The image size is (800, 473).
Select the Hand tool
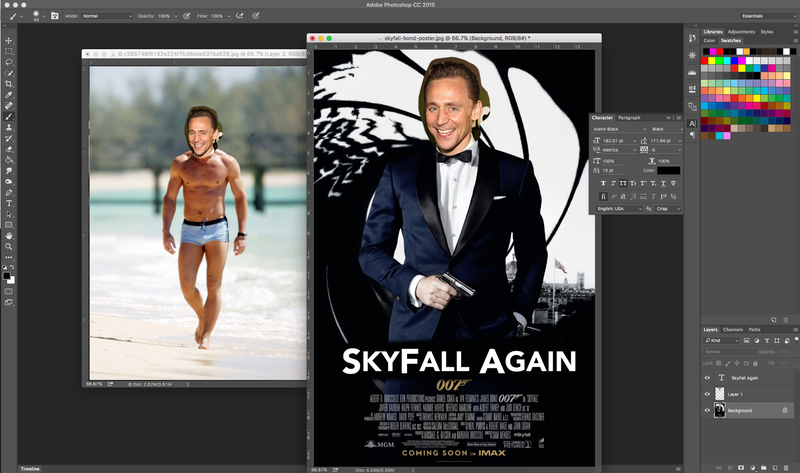[x=9, y=236]
